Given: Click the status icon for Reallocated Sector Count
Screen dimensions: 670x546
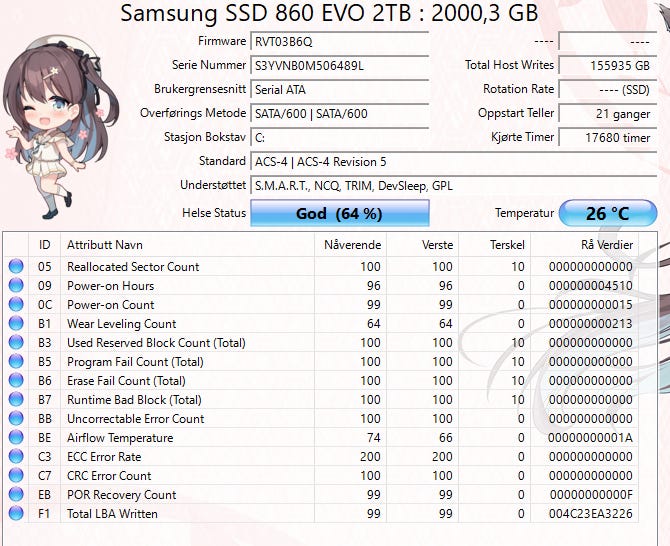Looking at the screenshot, I should click(x=16, y=266).
